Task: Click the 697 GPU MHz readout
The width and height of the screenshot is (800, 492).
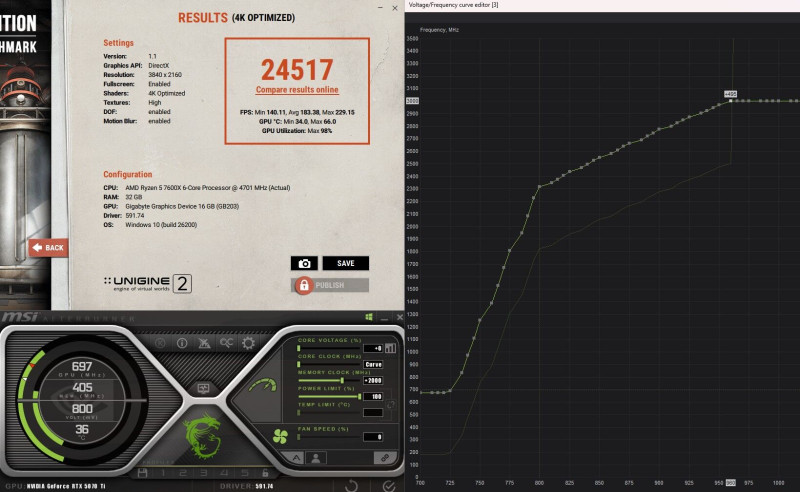Action: [82, 366]
